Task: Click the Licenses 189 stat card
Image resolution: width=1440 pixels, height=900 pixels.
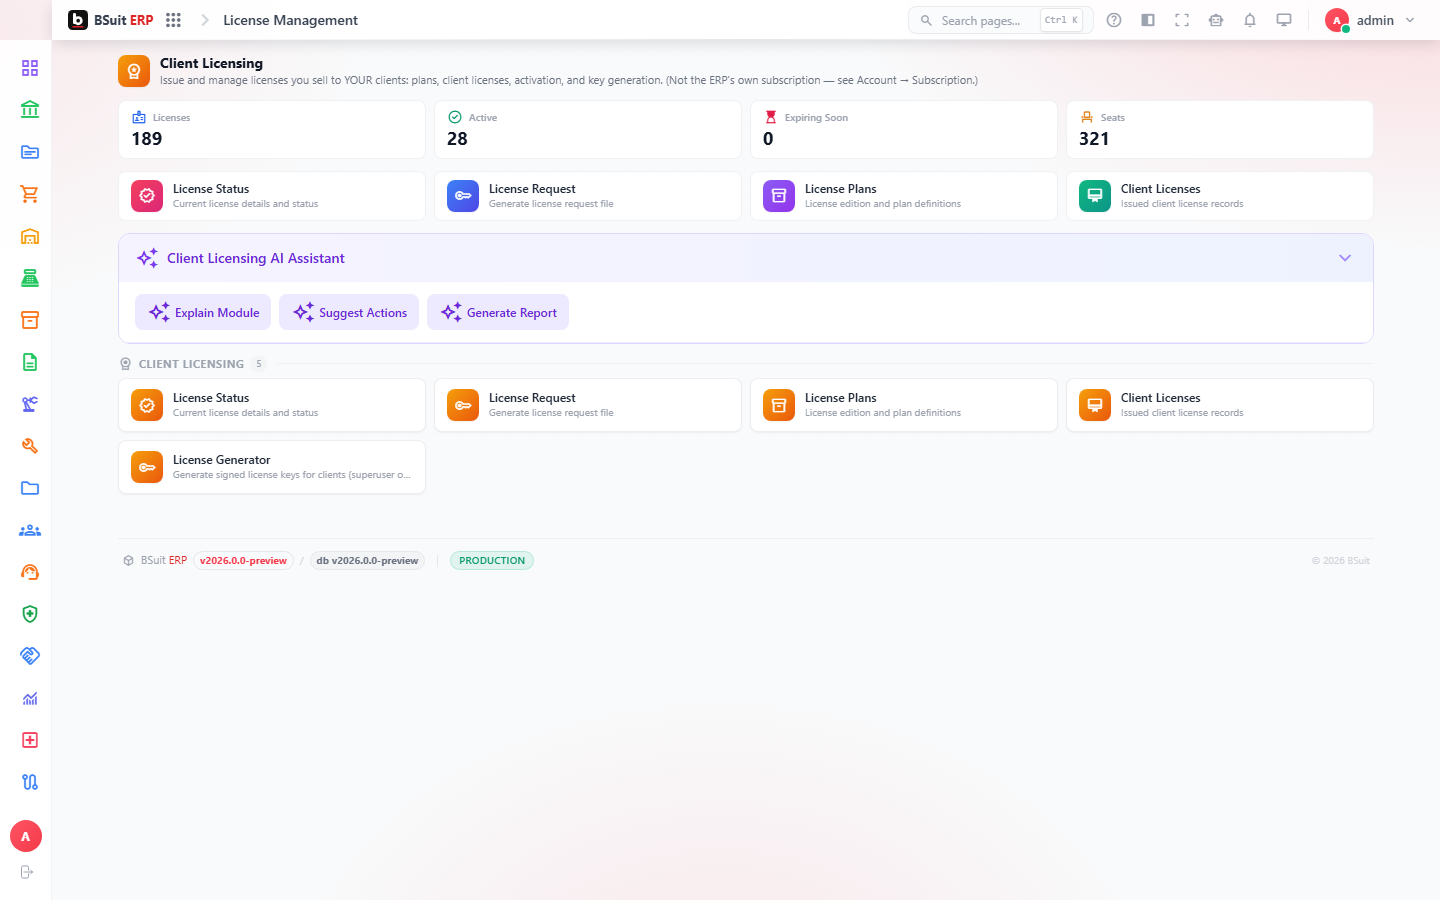Action: pyautogui.click(x=272, y=129)
